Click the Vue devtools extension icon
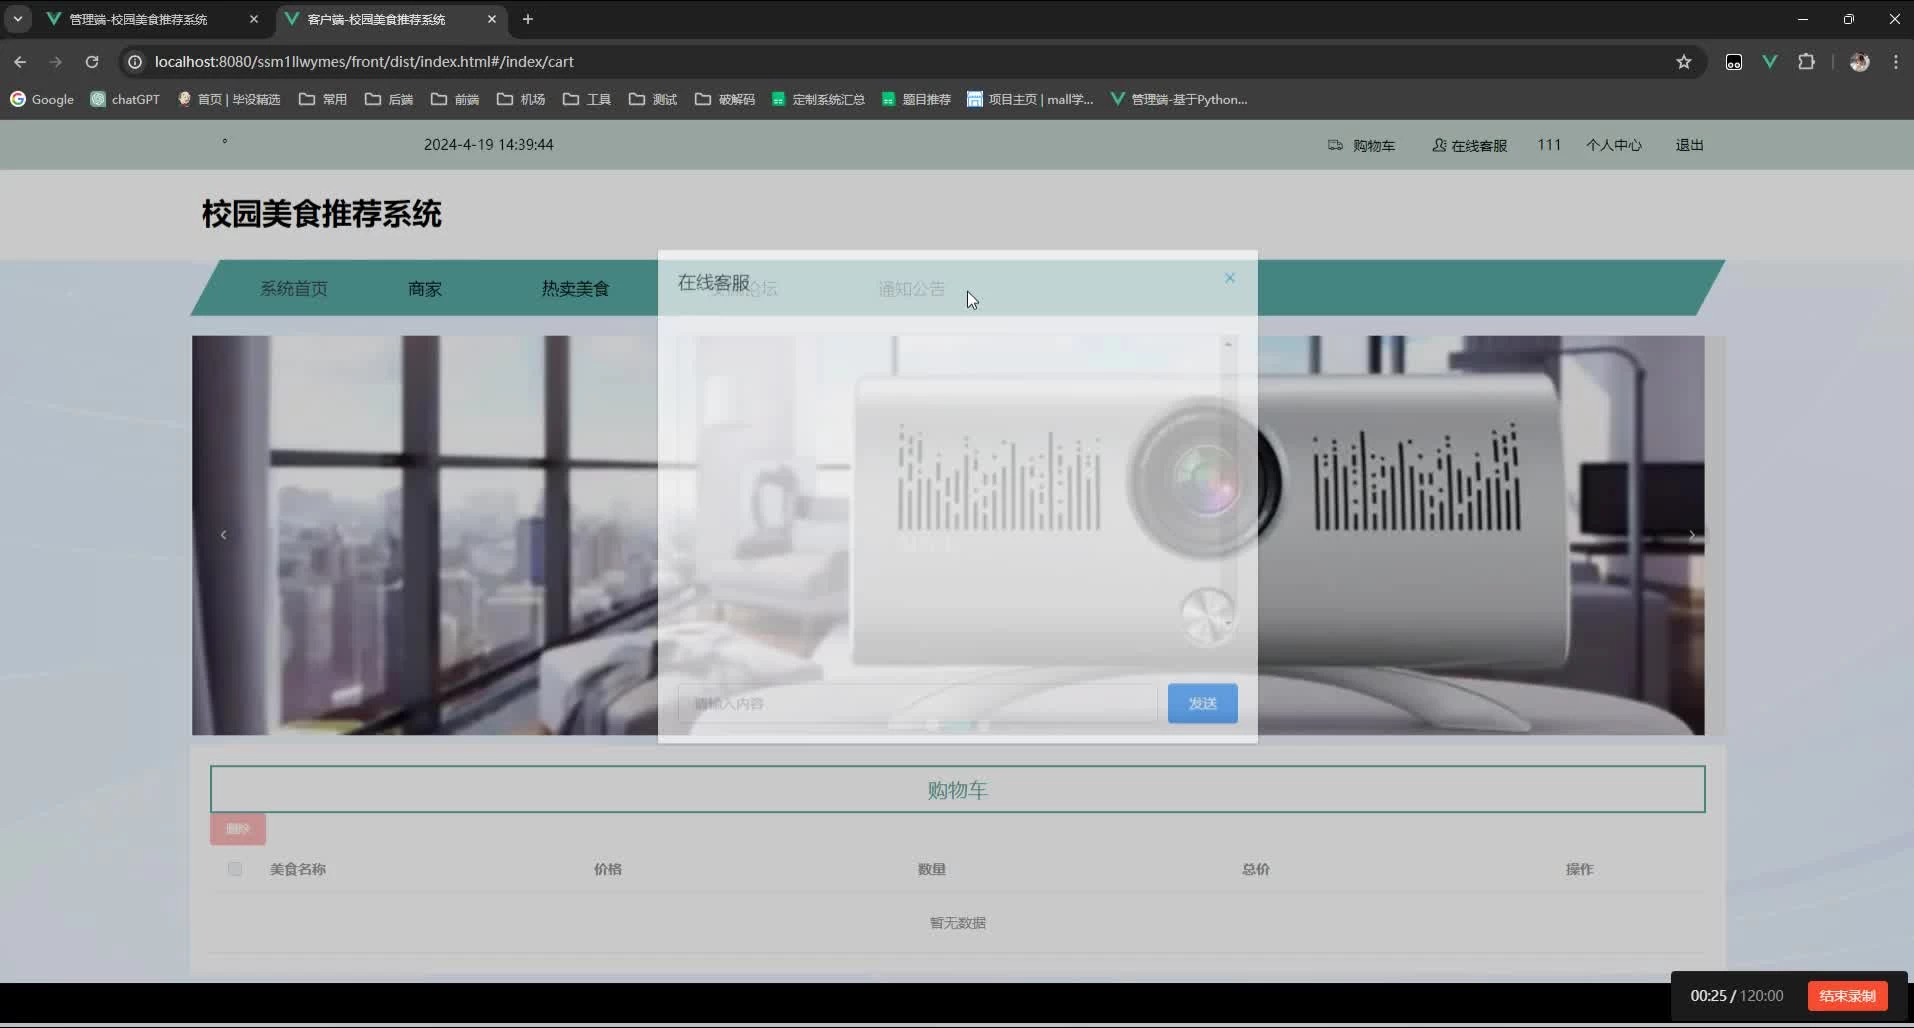Viewport: 1914px width, 1028px height. 1770,62
